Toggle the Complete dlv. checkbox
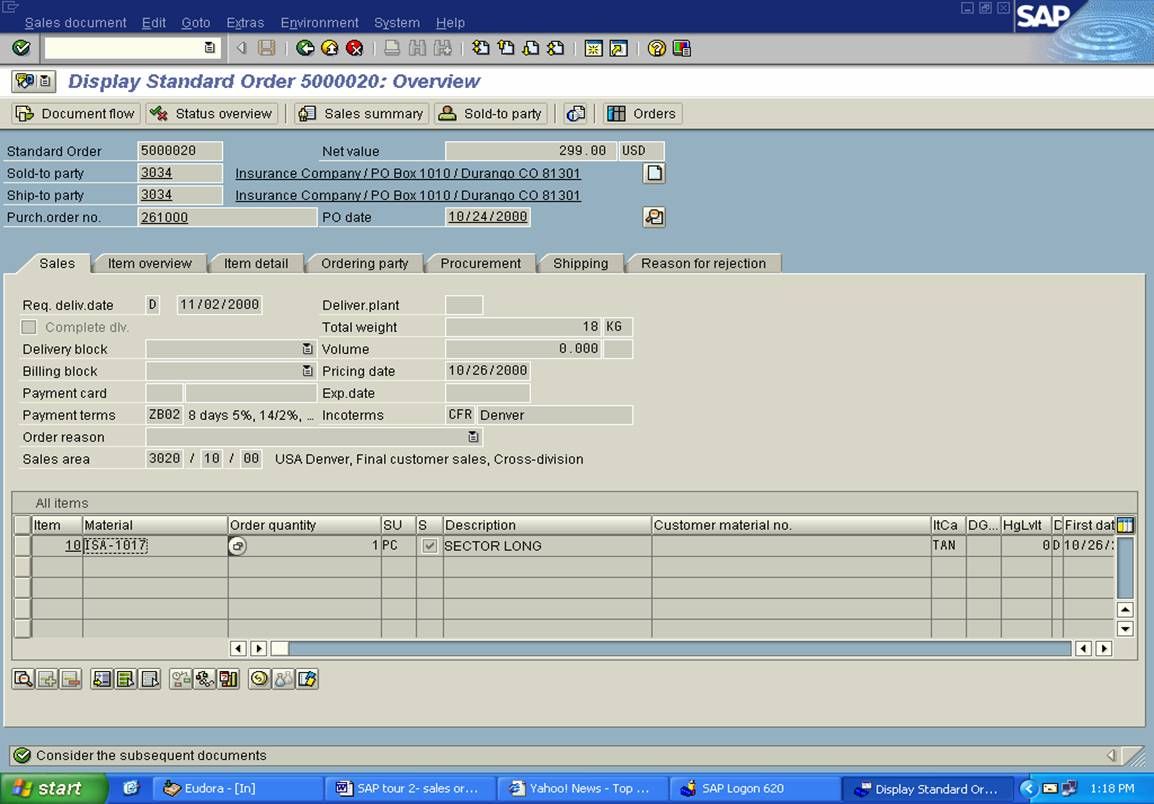1154x804 pixels. click(29, 327)
